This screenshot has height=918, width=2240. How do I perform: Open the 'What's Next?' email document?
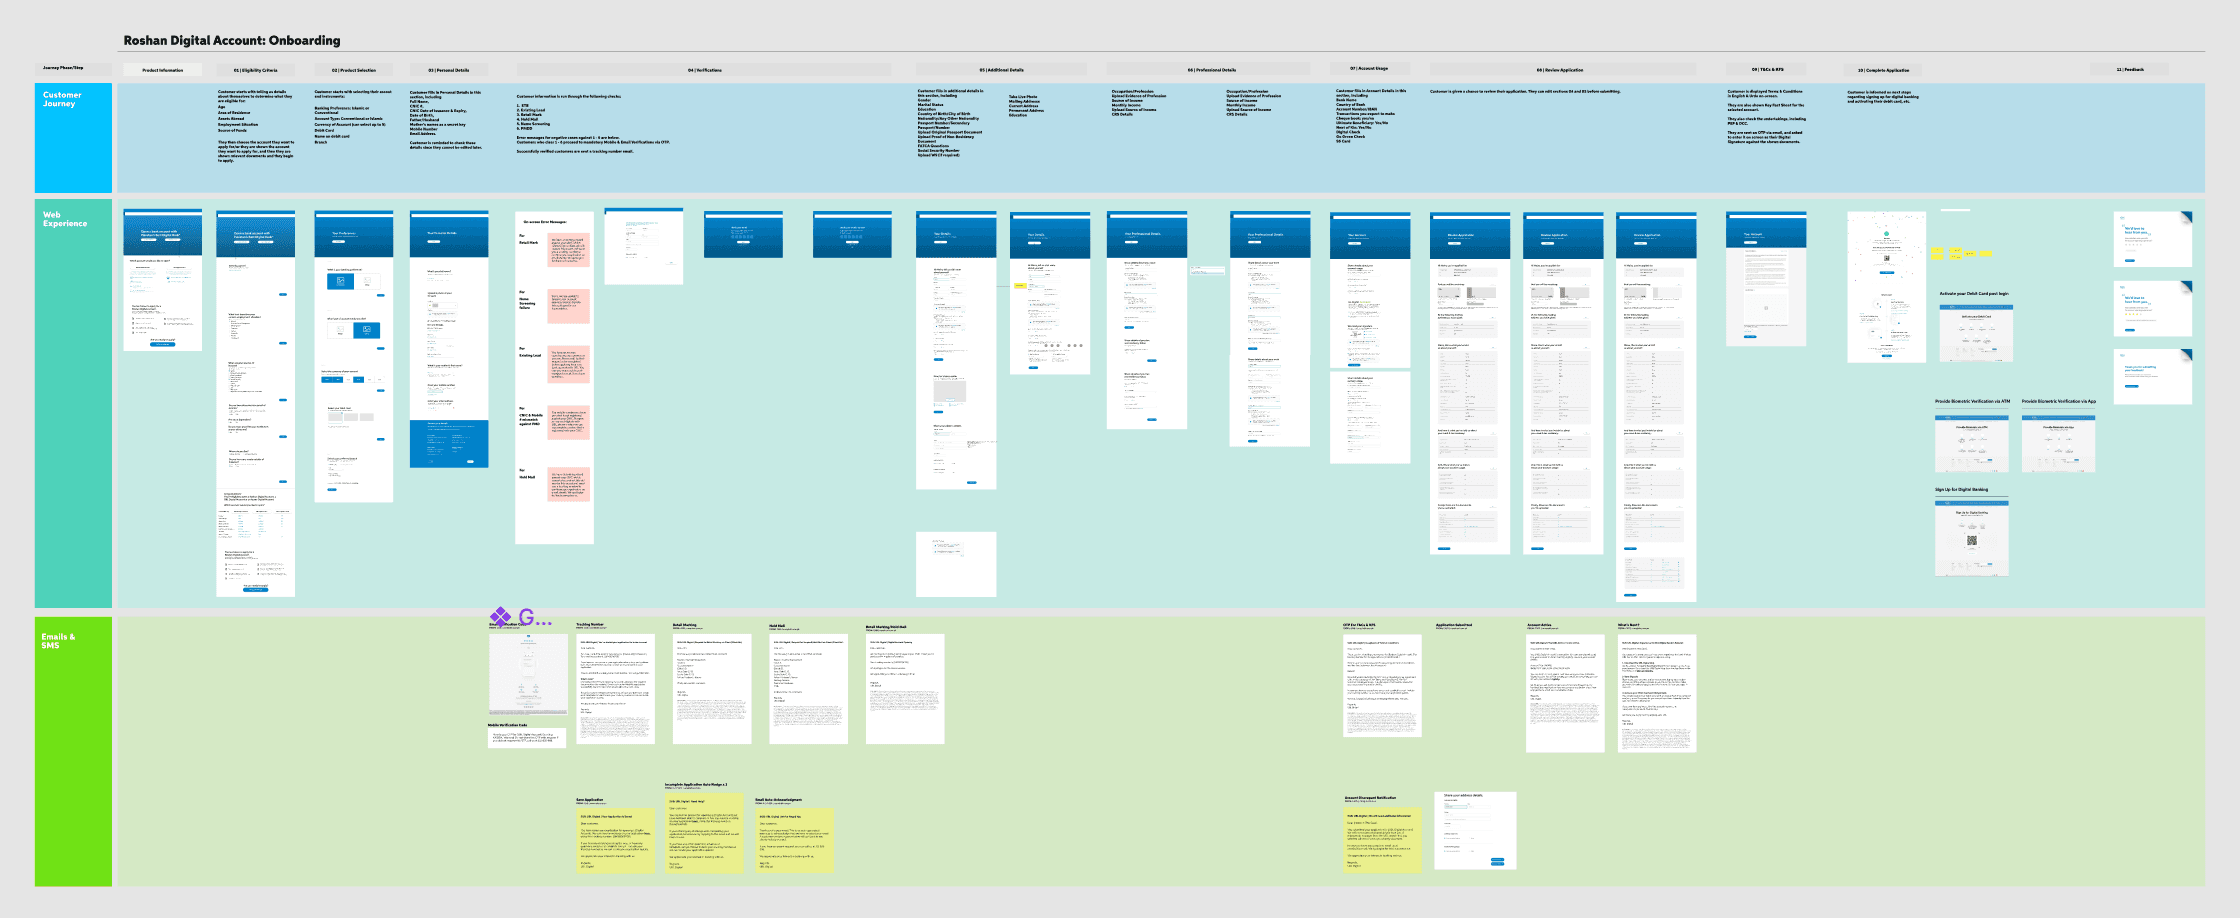coord(1657,693)
